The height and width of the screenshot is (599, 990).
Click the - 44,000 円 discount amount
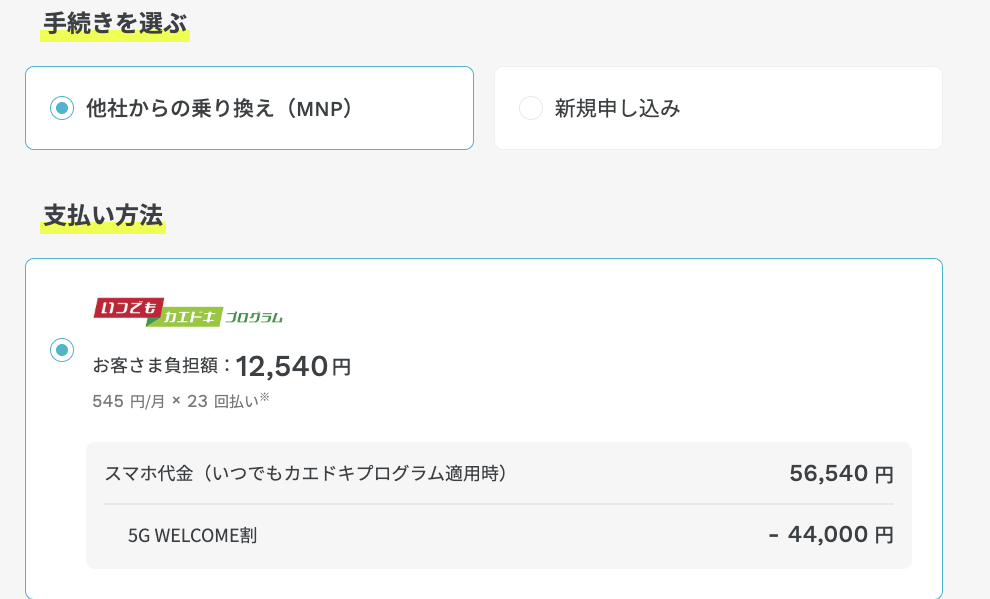(831, 535)
